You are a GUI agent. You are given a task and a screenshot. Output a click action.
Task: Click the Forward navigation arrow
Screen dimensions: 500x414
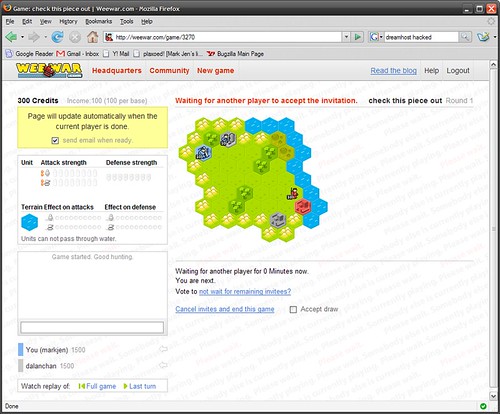(x=33, y=37)
